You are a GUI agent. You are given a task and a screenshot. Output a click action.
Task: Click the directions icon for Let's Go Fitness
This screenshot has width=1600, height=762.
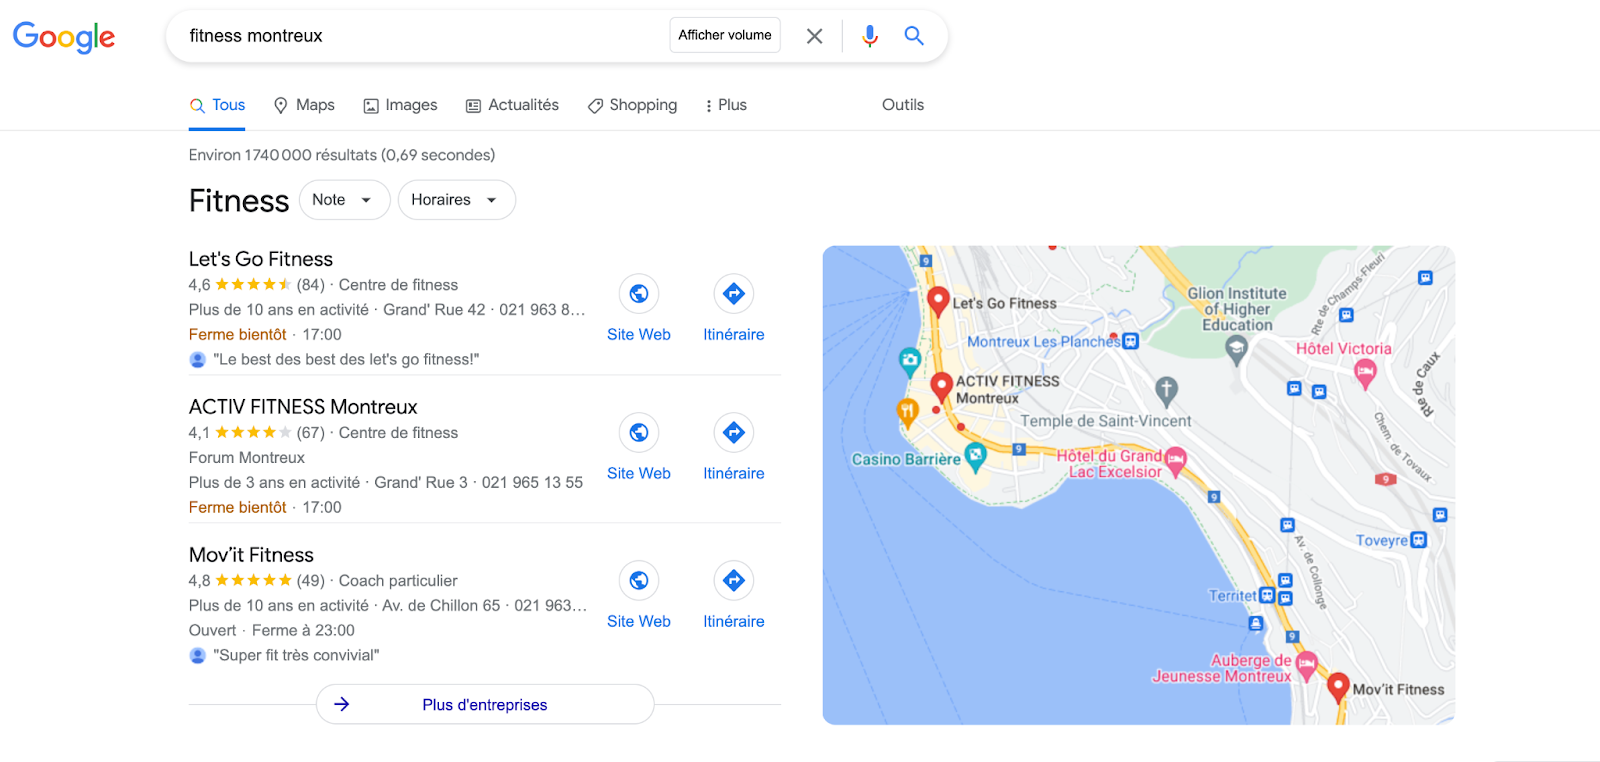(734, 294)
